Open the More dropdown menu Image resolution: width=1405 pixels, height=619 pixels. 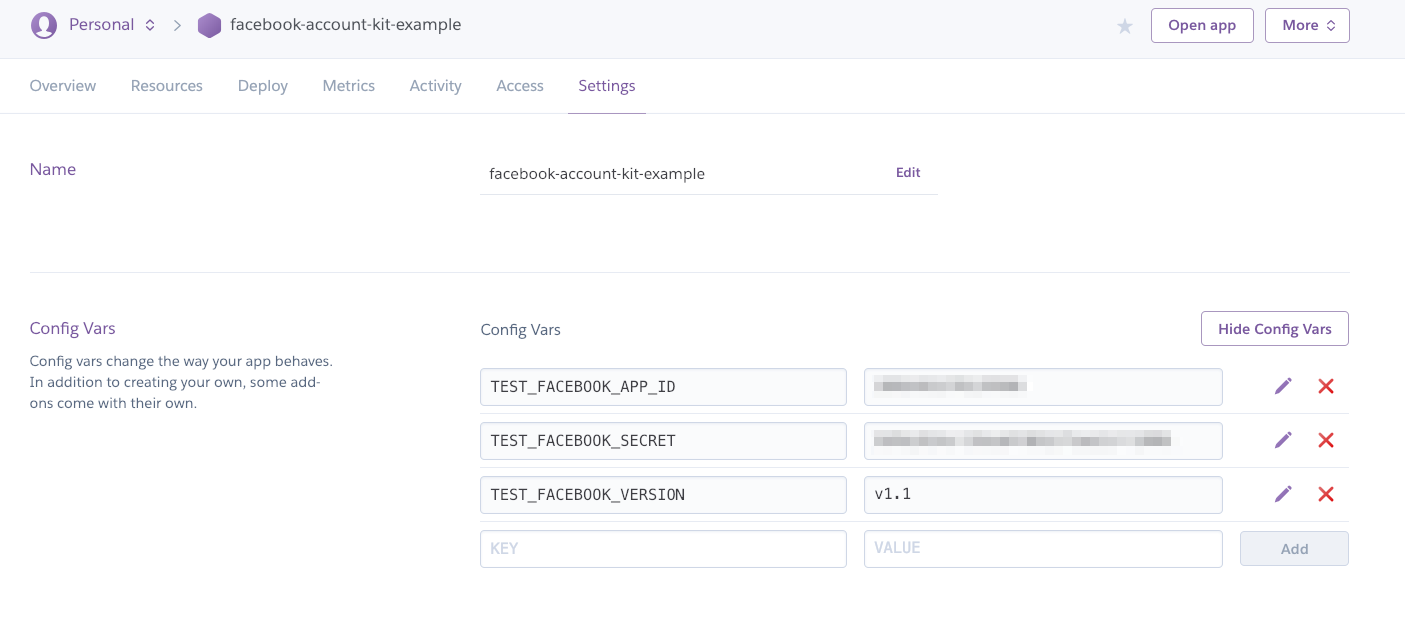[x=1307, y=25]
